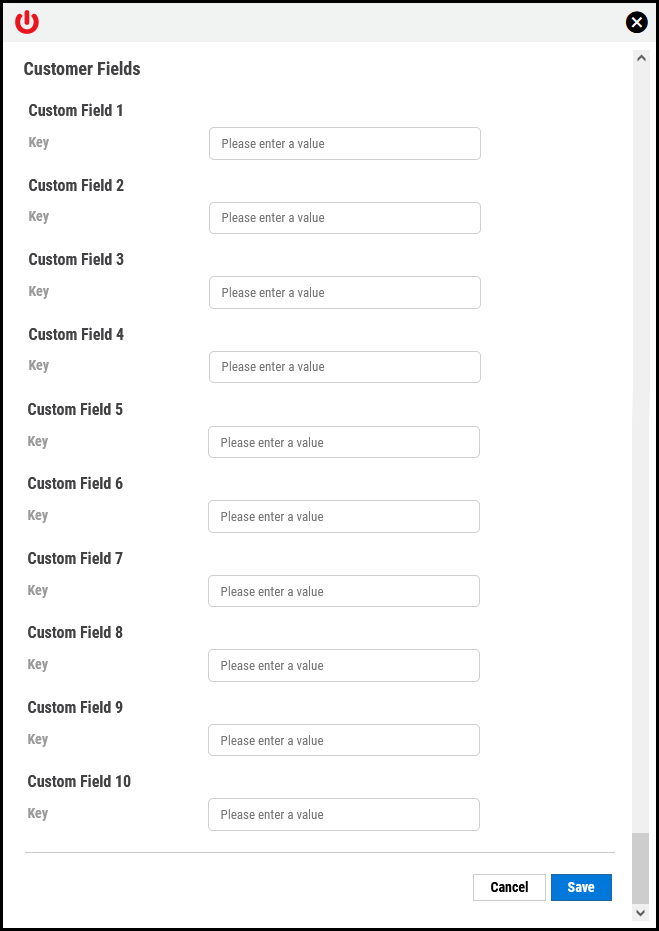This screenshot has height=931, width=659.
Task: Click the Custom Field 6 value input
Action: (344, 516)
